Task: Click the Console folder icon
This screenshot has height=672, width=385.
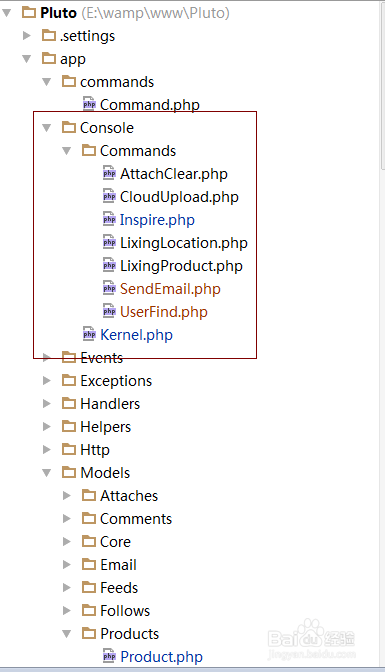Action: point(69,127)
